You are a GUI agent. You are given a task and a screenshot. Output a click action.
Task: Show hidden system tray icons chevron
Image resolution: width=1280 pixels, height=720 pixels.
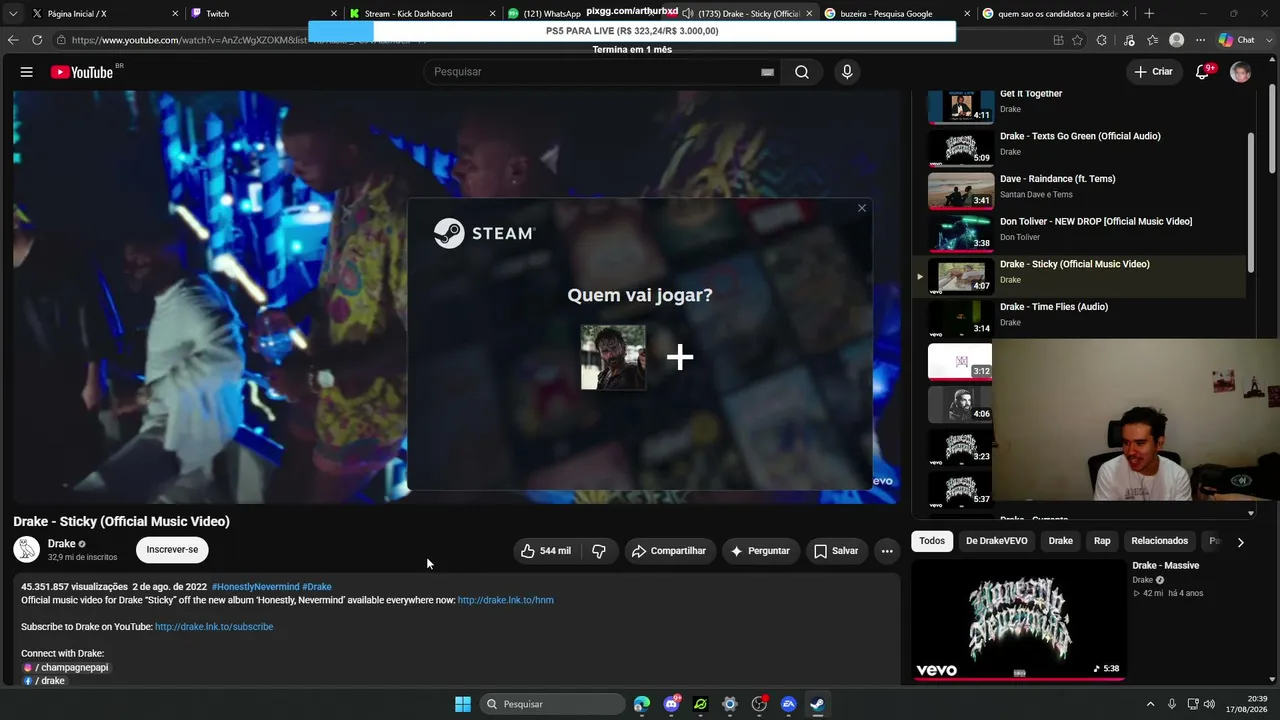(x=1150, y=704)
